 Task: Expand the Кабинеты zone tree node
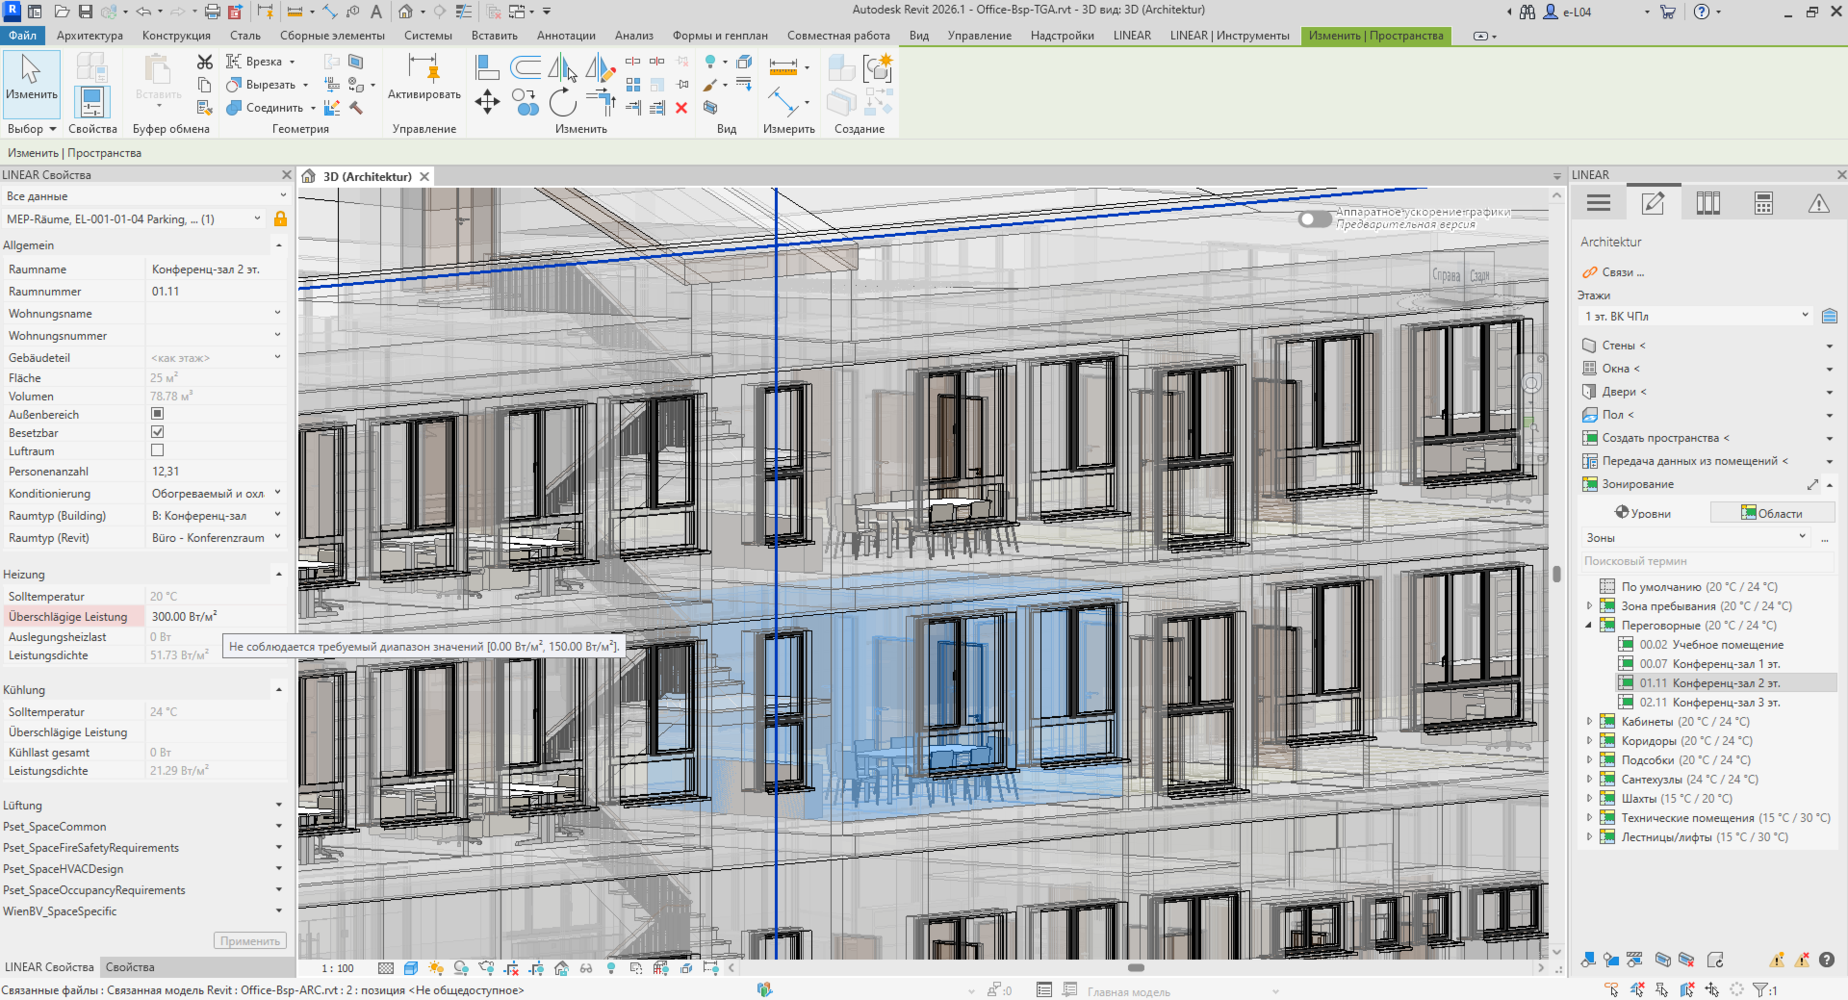[1589, 721]
